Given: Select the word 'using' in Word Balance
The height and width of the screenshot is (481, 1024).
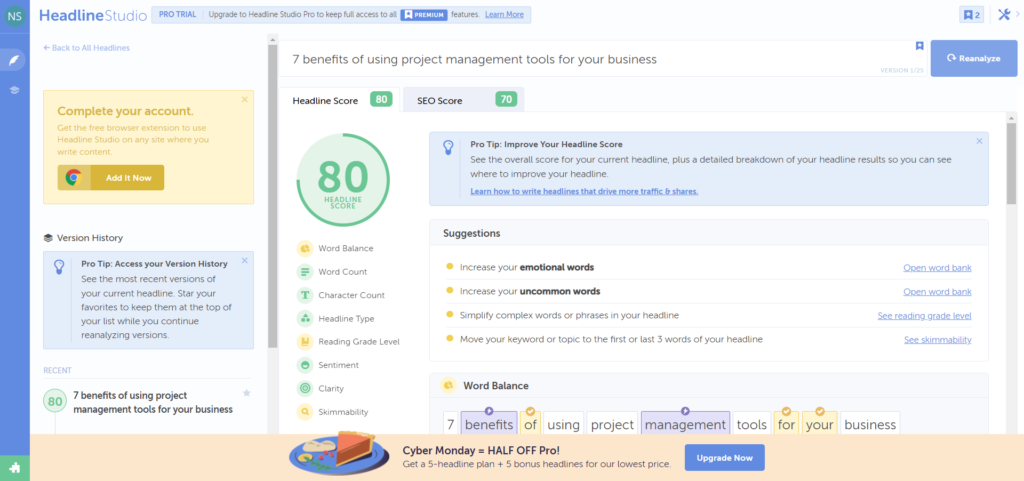Looking at the screenshot, I should (x=564, y=424).
